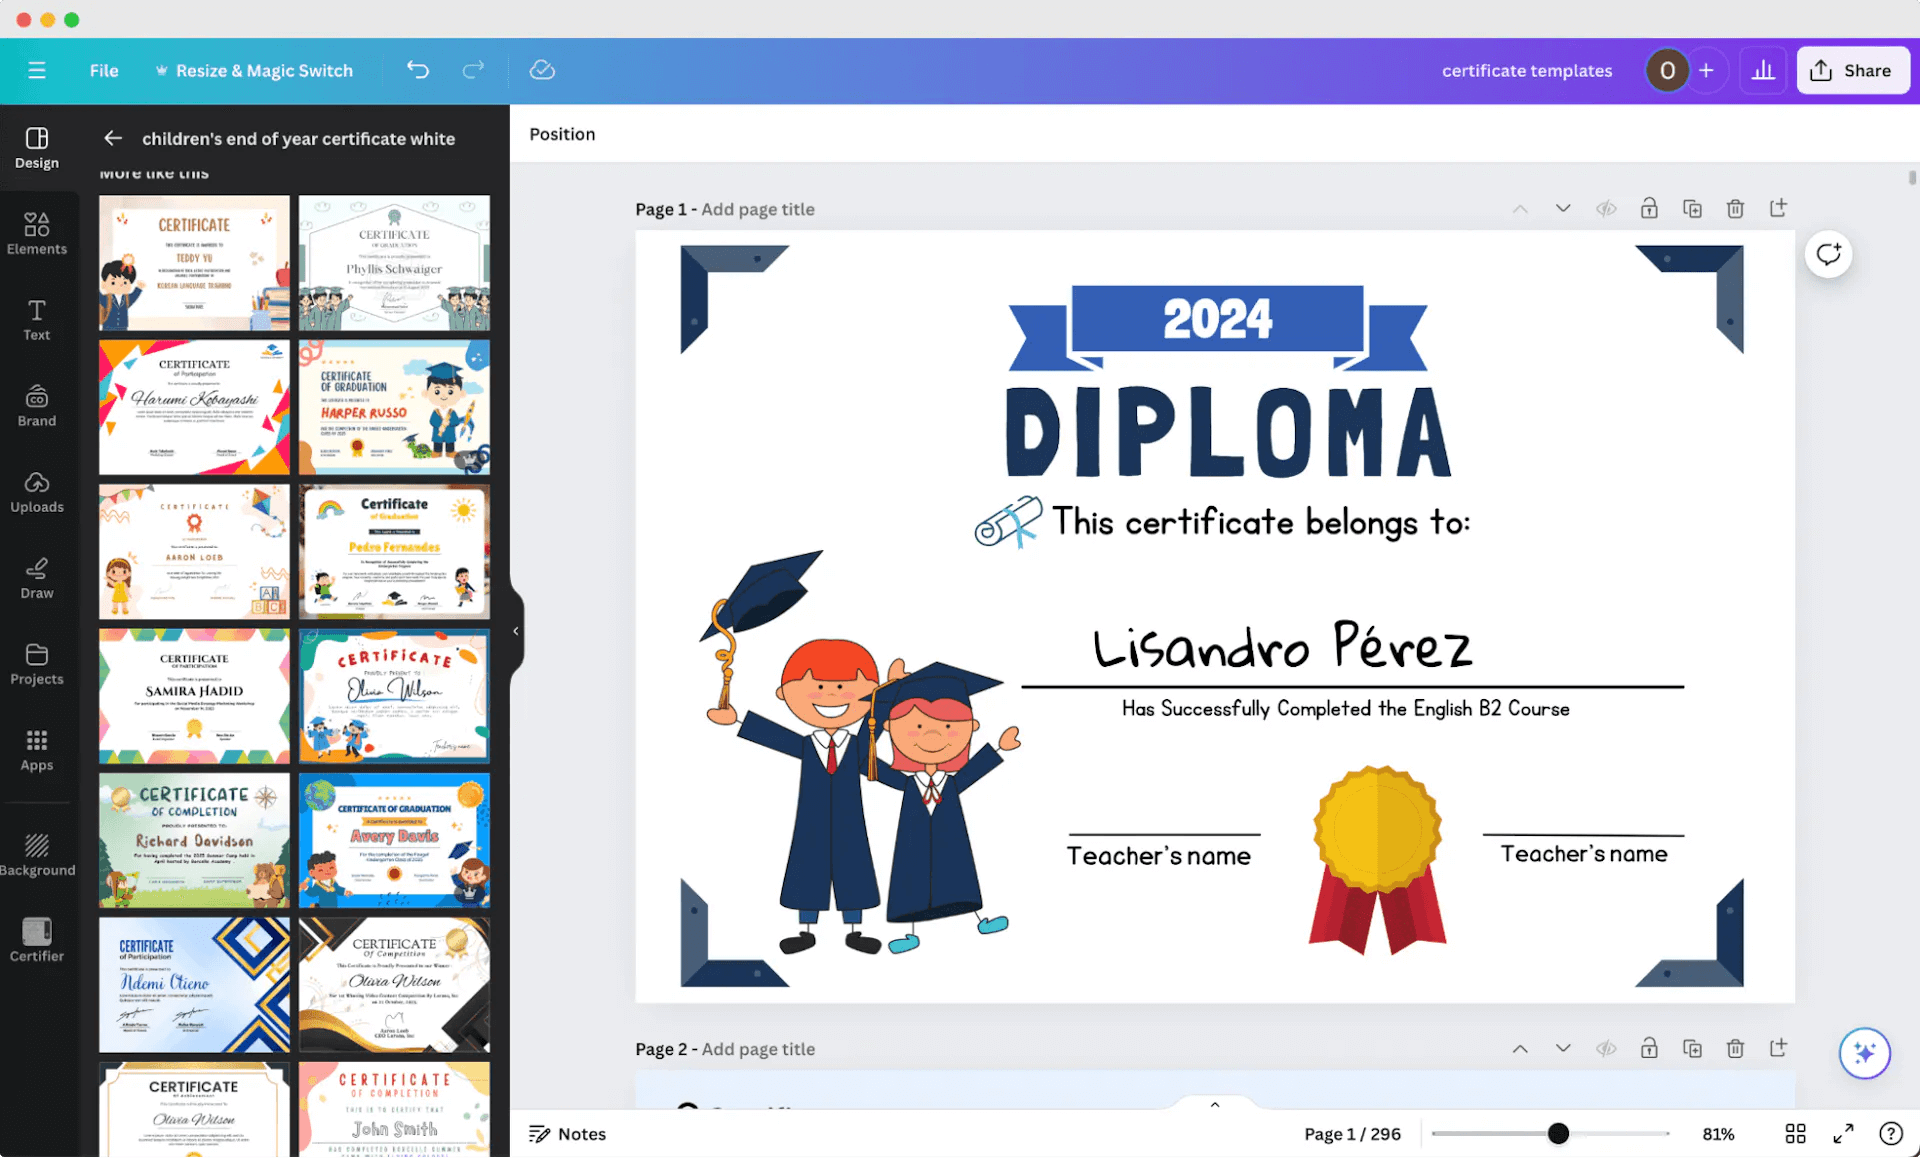Enable grid view for pages
This screenshot has height=1158, width=1920.
click(x=1795, y=1133)
